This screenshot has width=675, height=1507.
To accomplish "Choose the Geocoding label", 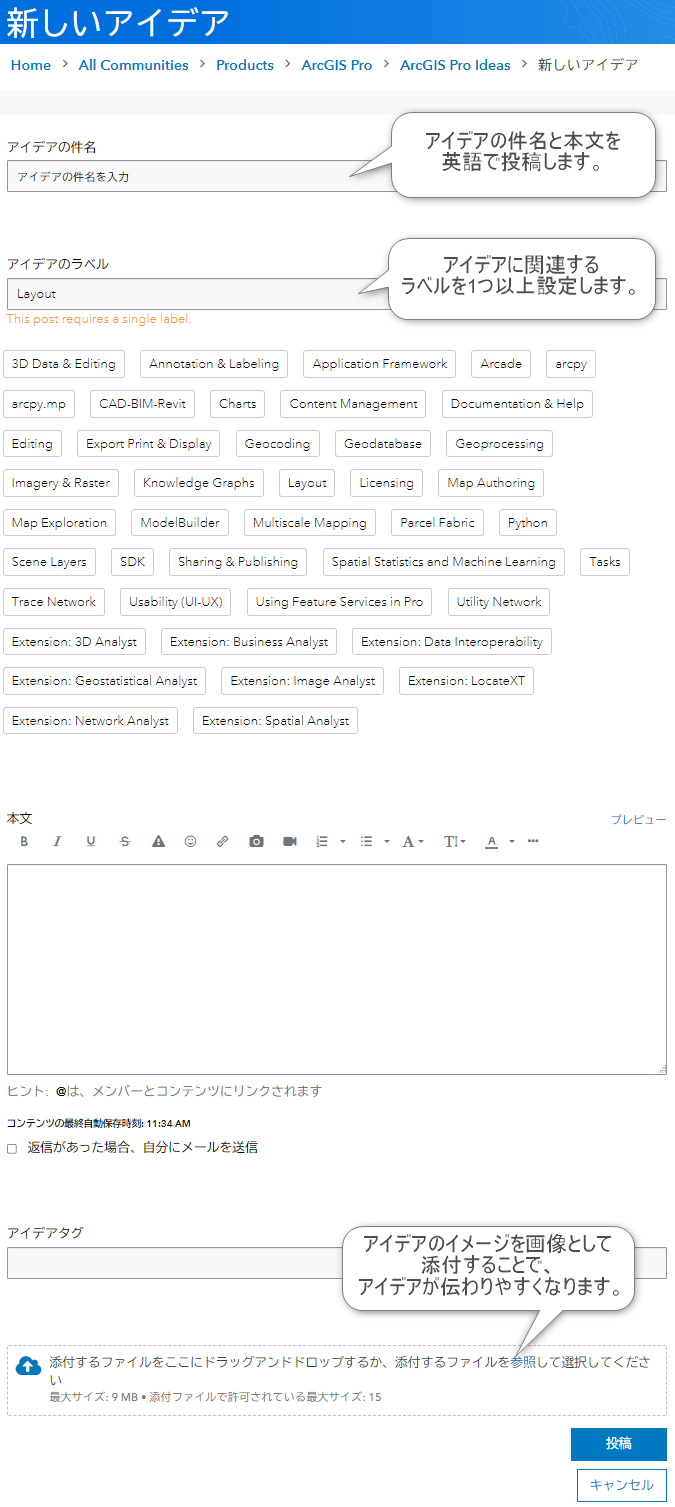I will pyautogui.click(x=278, y=443).
